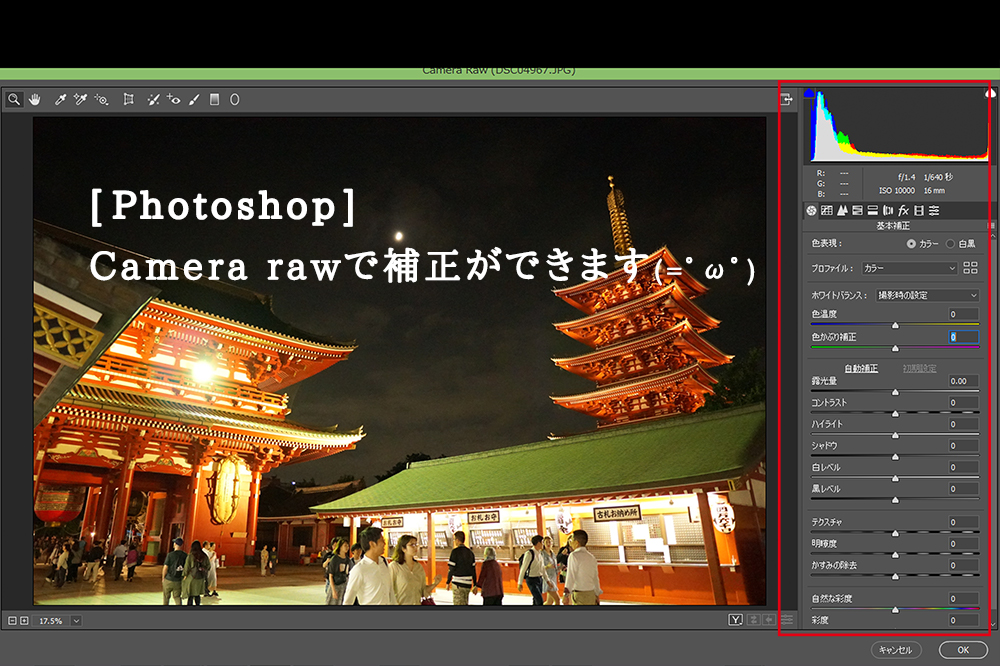Click the 白レベル value field

964,467
